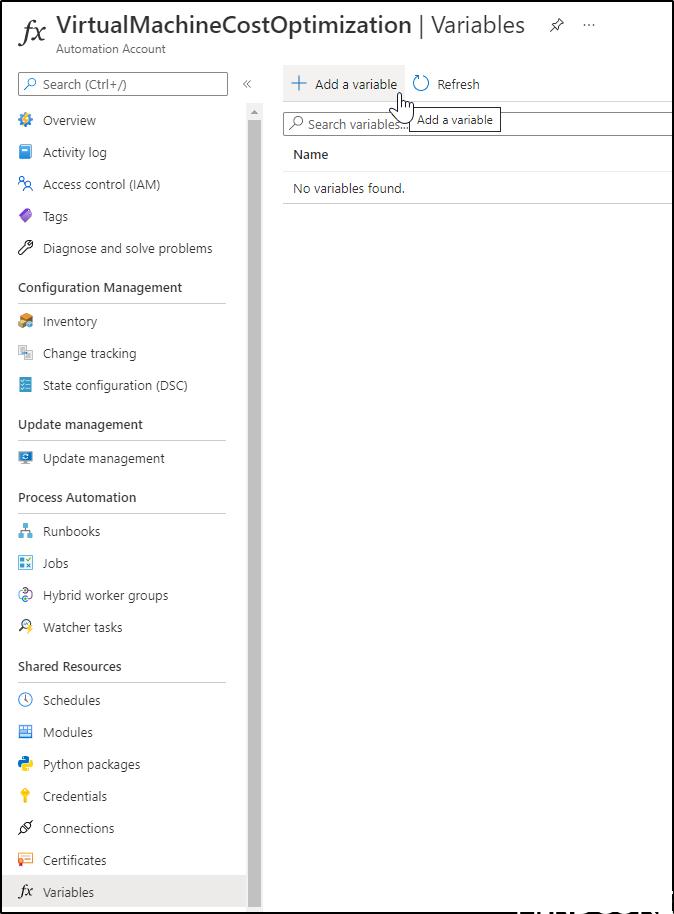Collapse the sidebar with double chevron
Screen dimensions: 674x914
coord(247,84)
